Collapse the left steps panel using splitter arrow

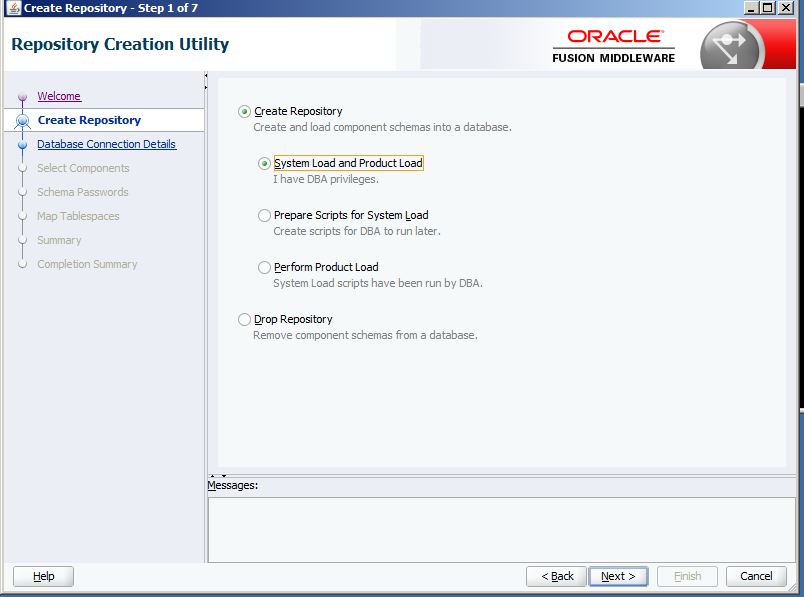point(206,75)
